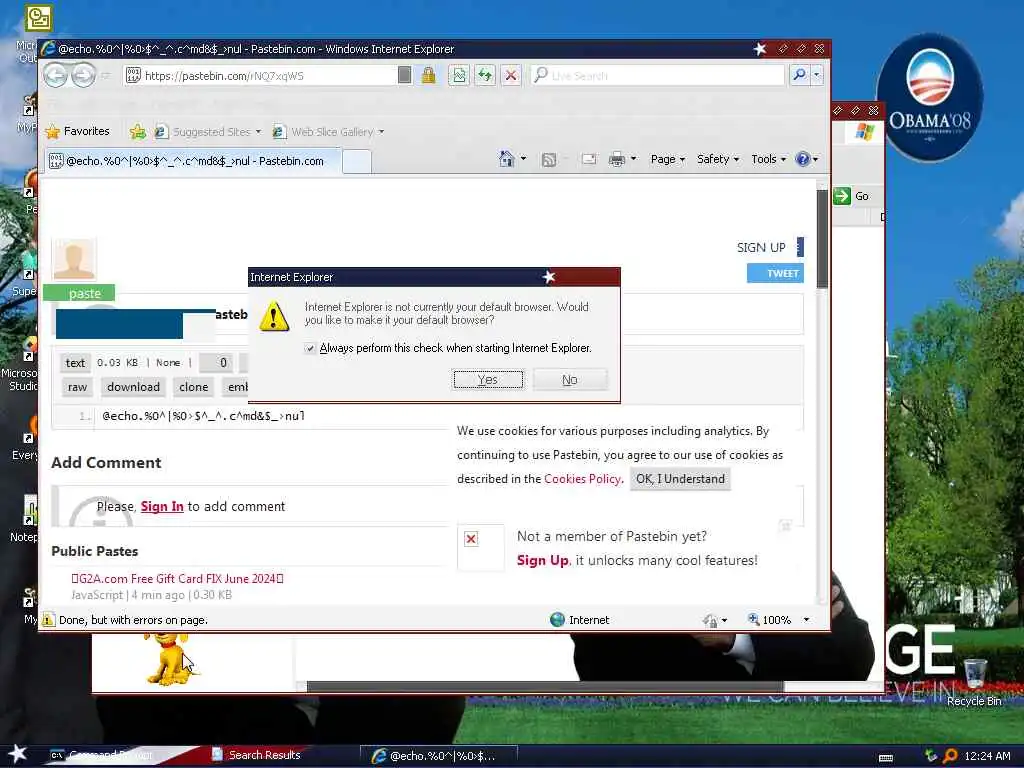Click the keyboard icon in the system tray

point(886,758)
